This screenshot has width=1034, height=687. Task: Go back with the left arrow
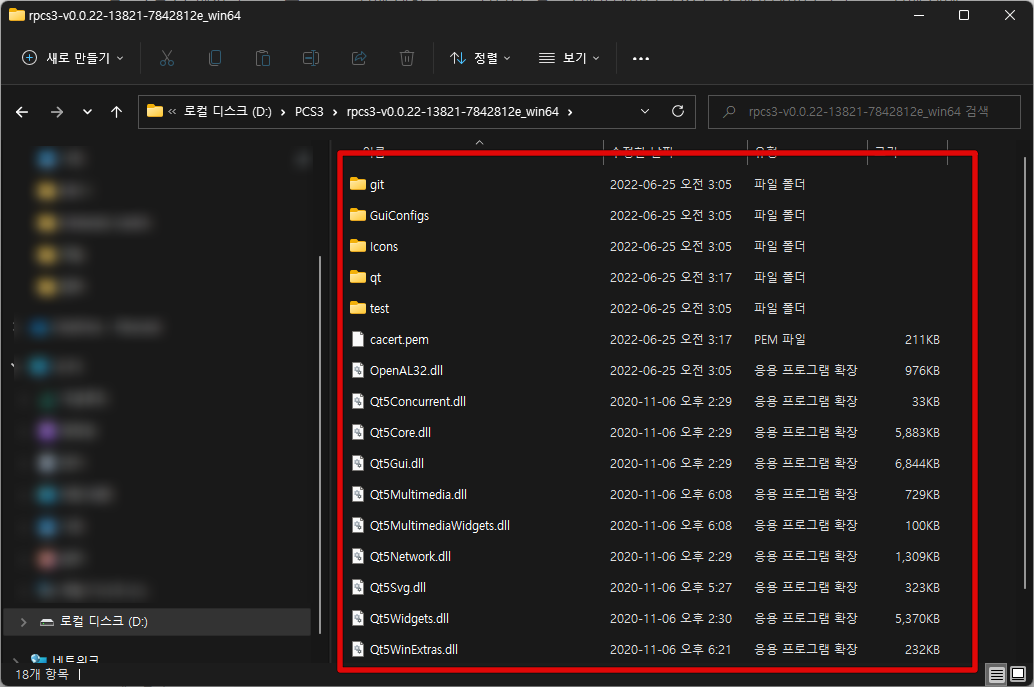pos(22,112)
